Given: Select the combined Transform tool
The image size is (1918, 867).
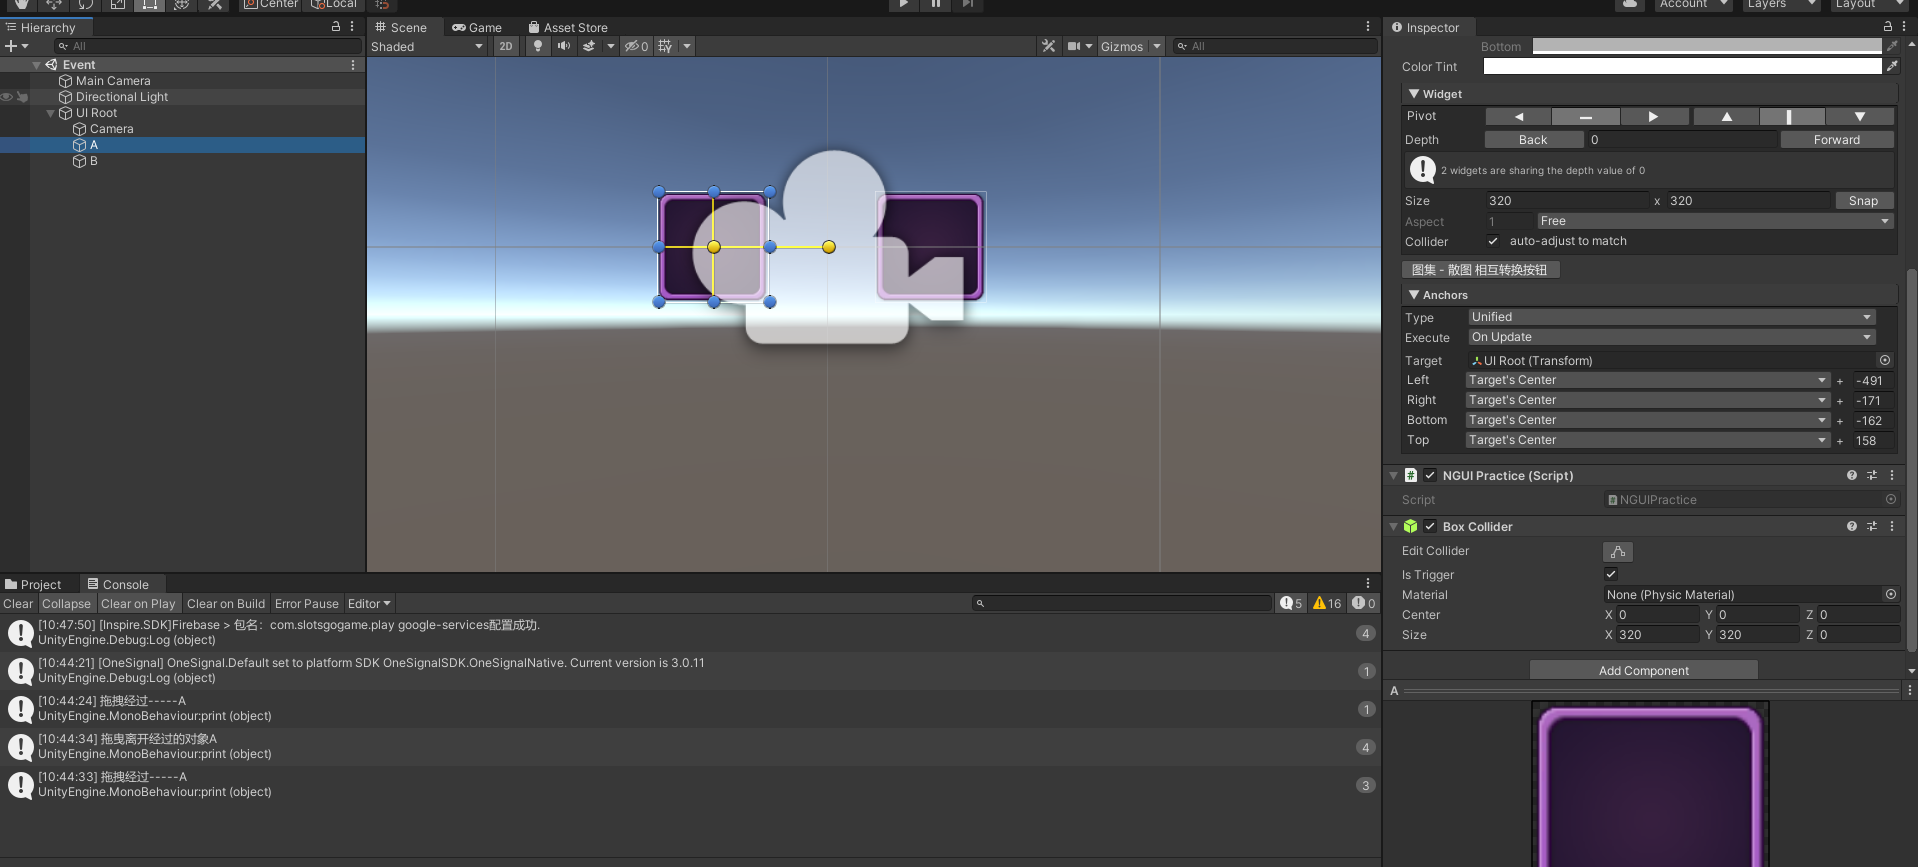Looking at the screenshot, I should tap(182, 4).
